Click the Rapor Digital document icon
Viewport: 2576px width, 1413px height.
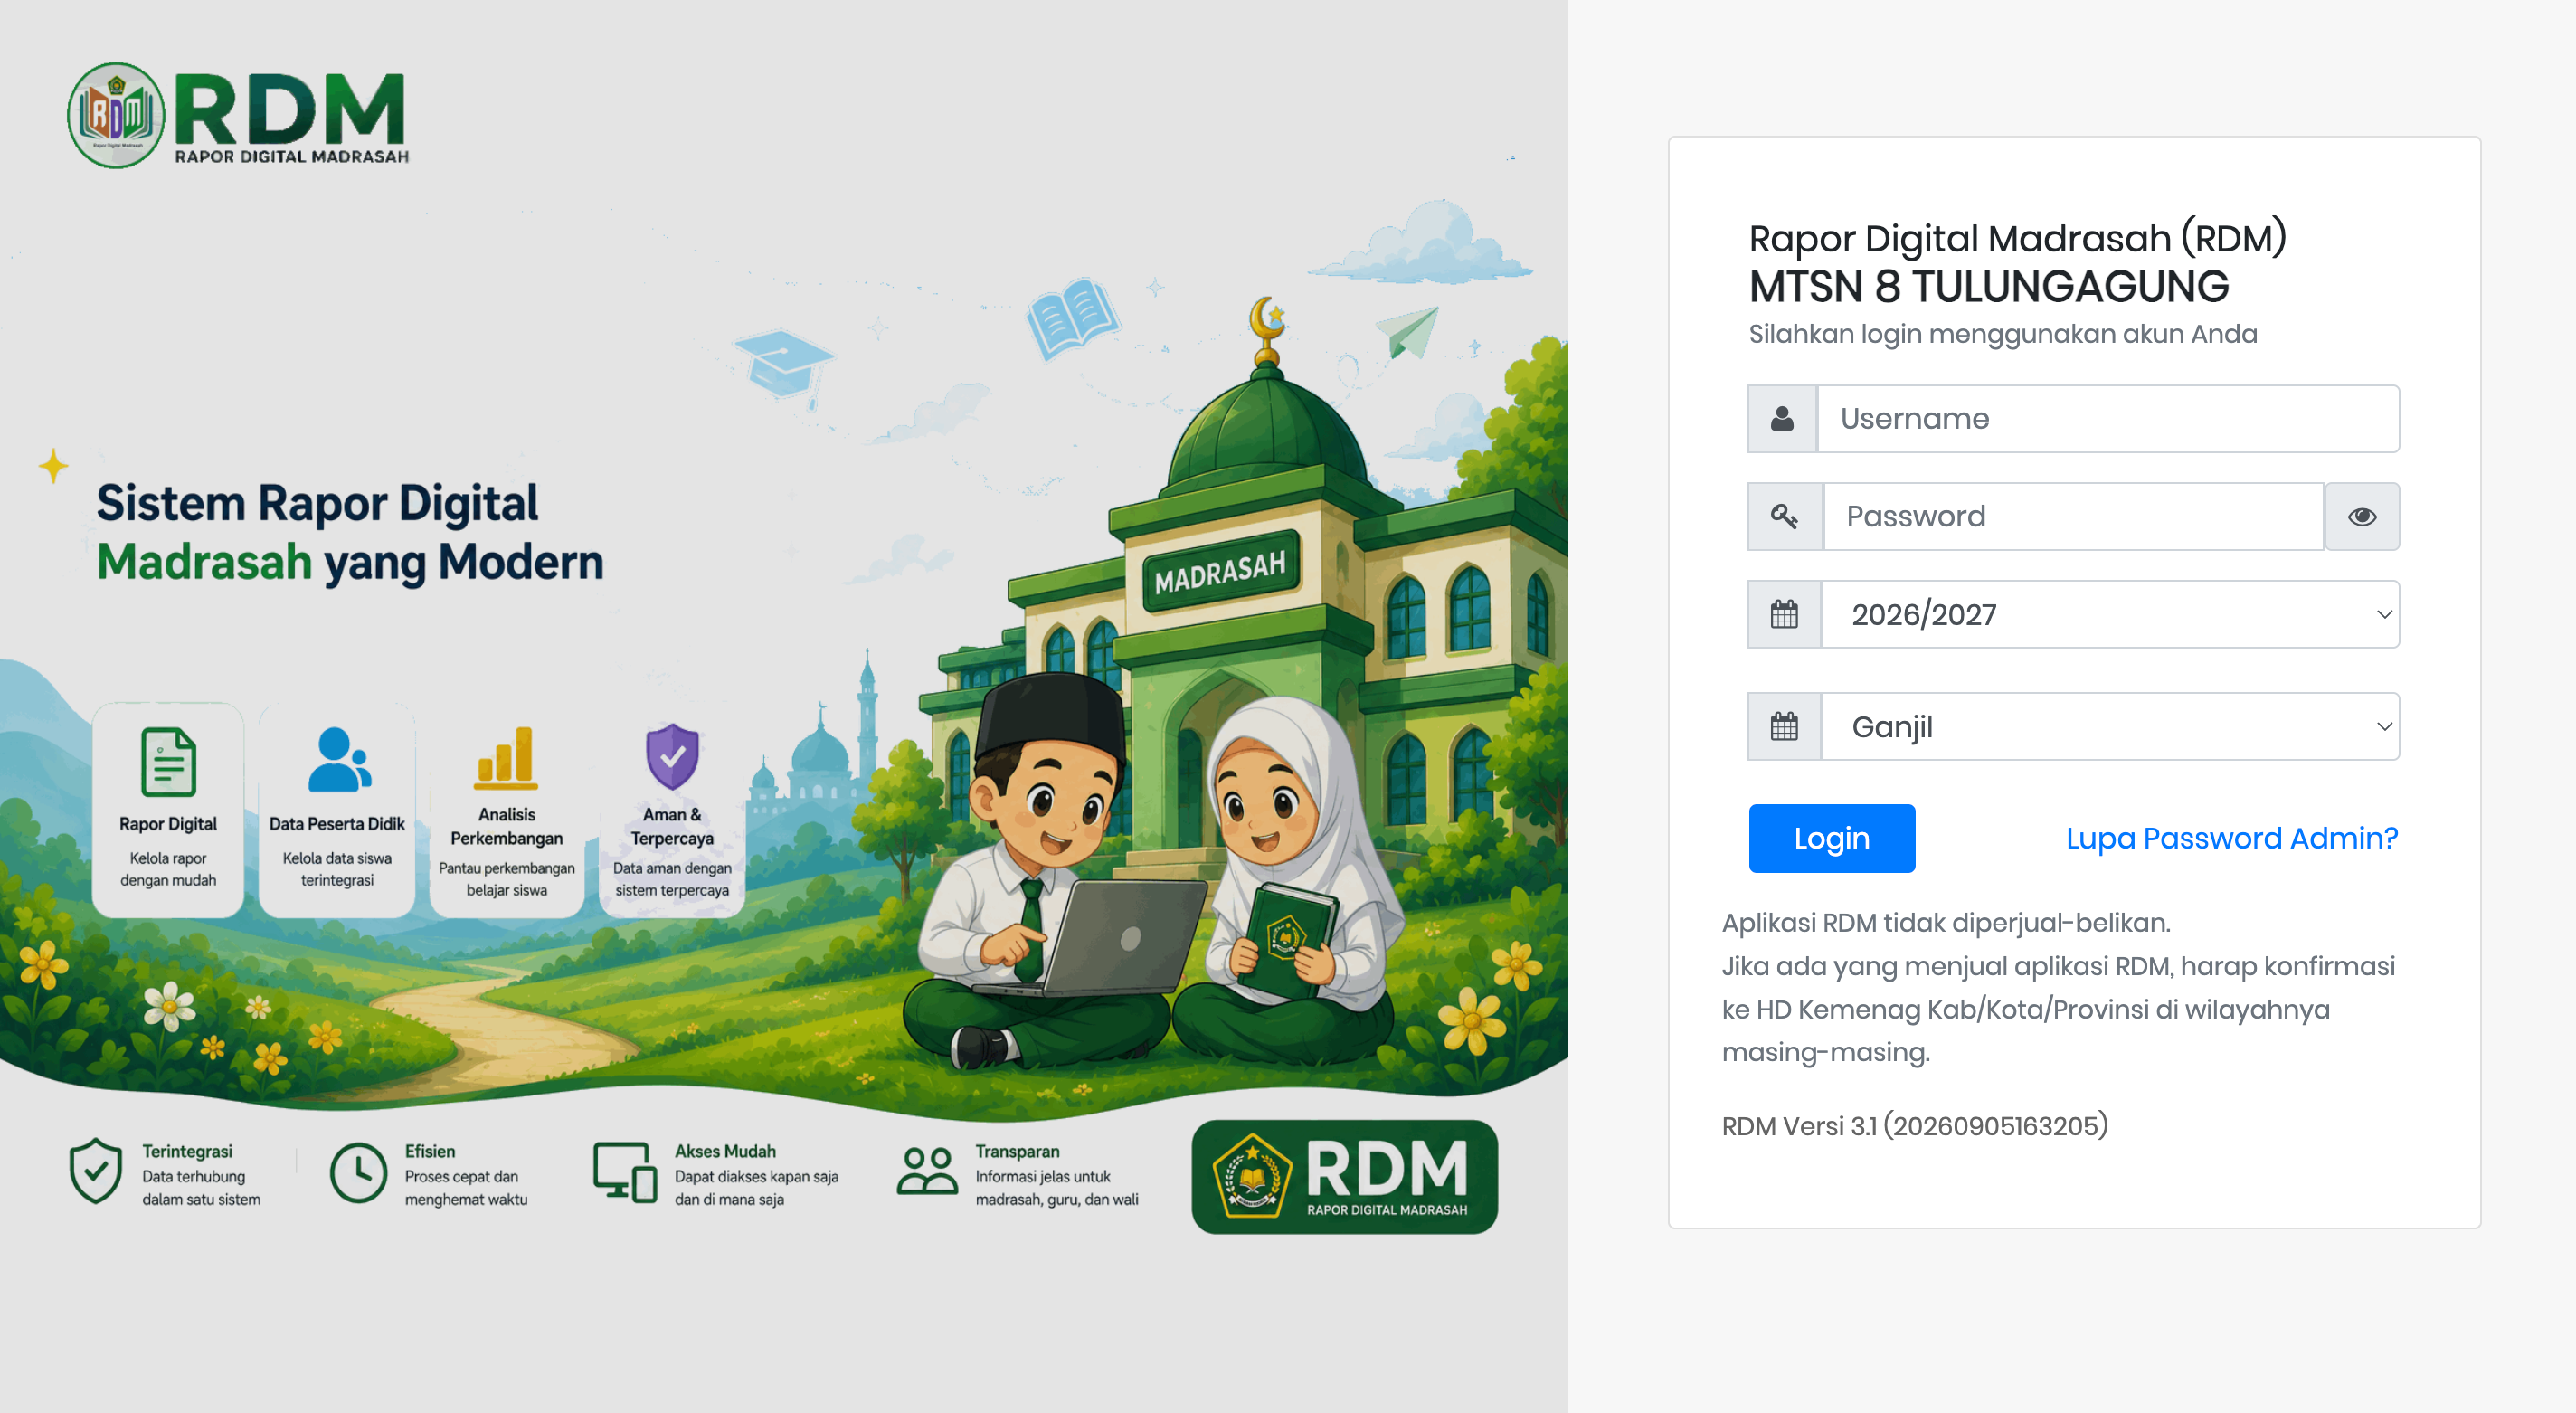coord(168,762)
